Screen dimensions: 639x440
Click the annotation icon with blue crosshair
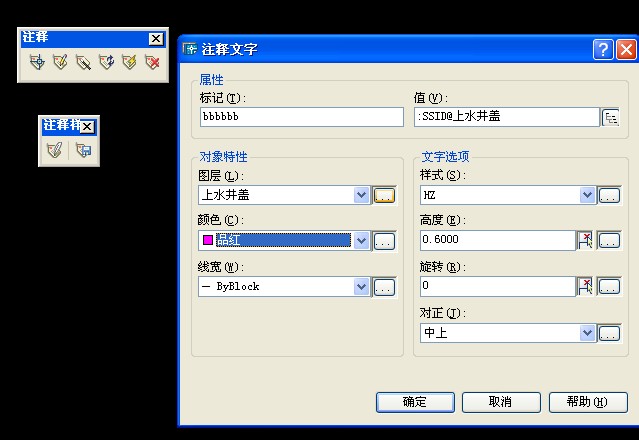(x=37, y=62)
